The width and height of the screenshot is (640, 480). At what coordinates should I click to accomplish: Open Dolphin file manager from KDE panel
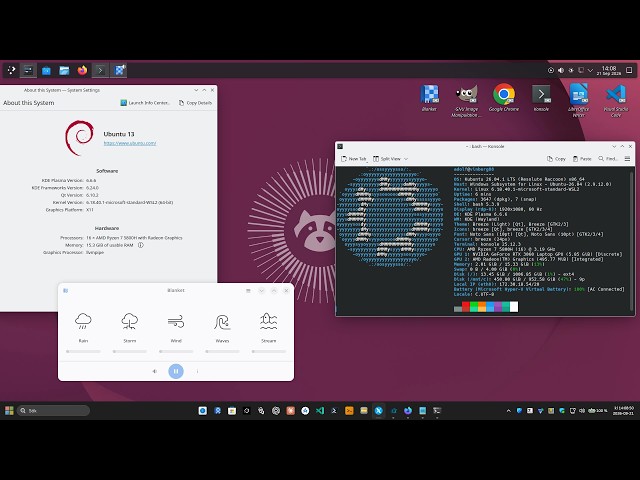click(64, 70)
